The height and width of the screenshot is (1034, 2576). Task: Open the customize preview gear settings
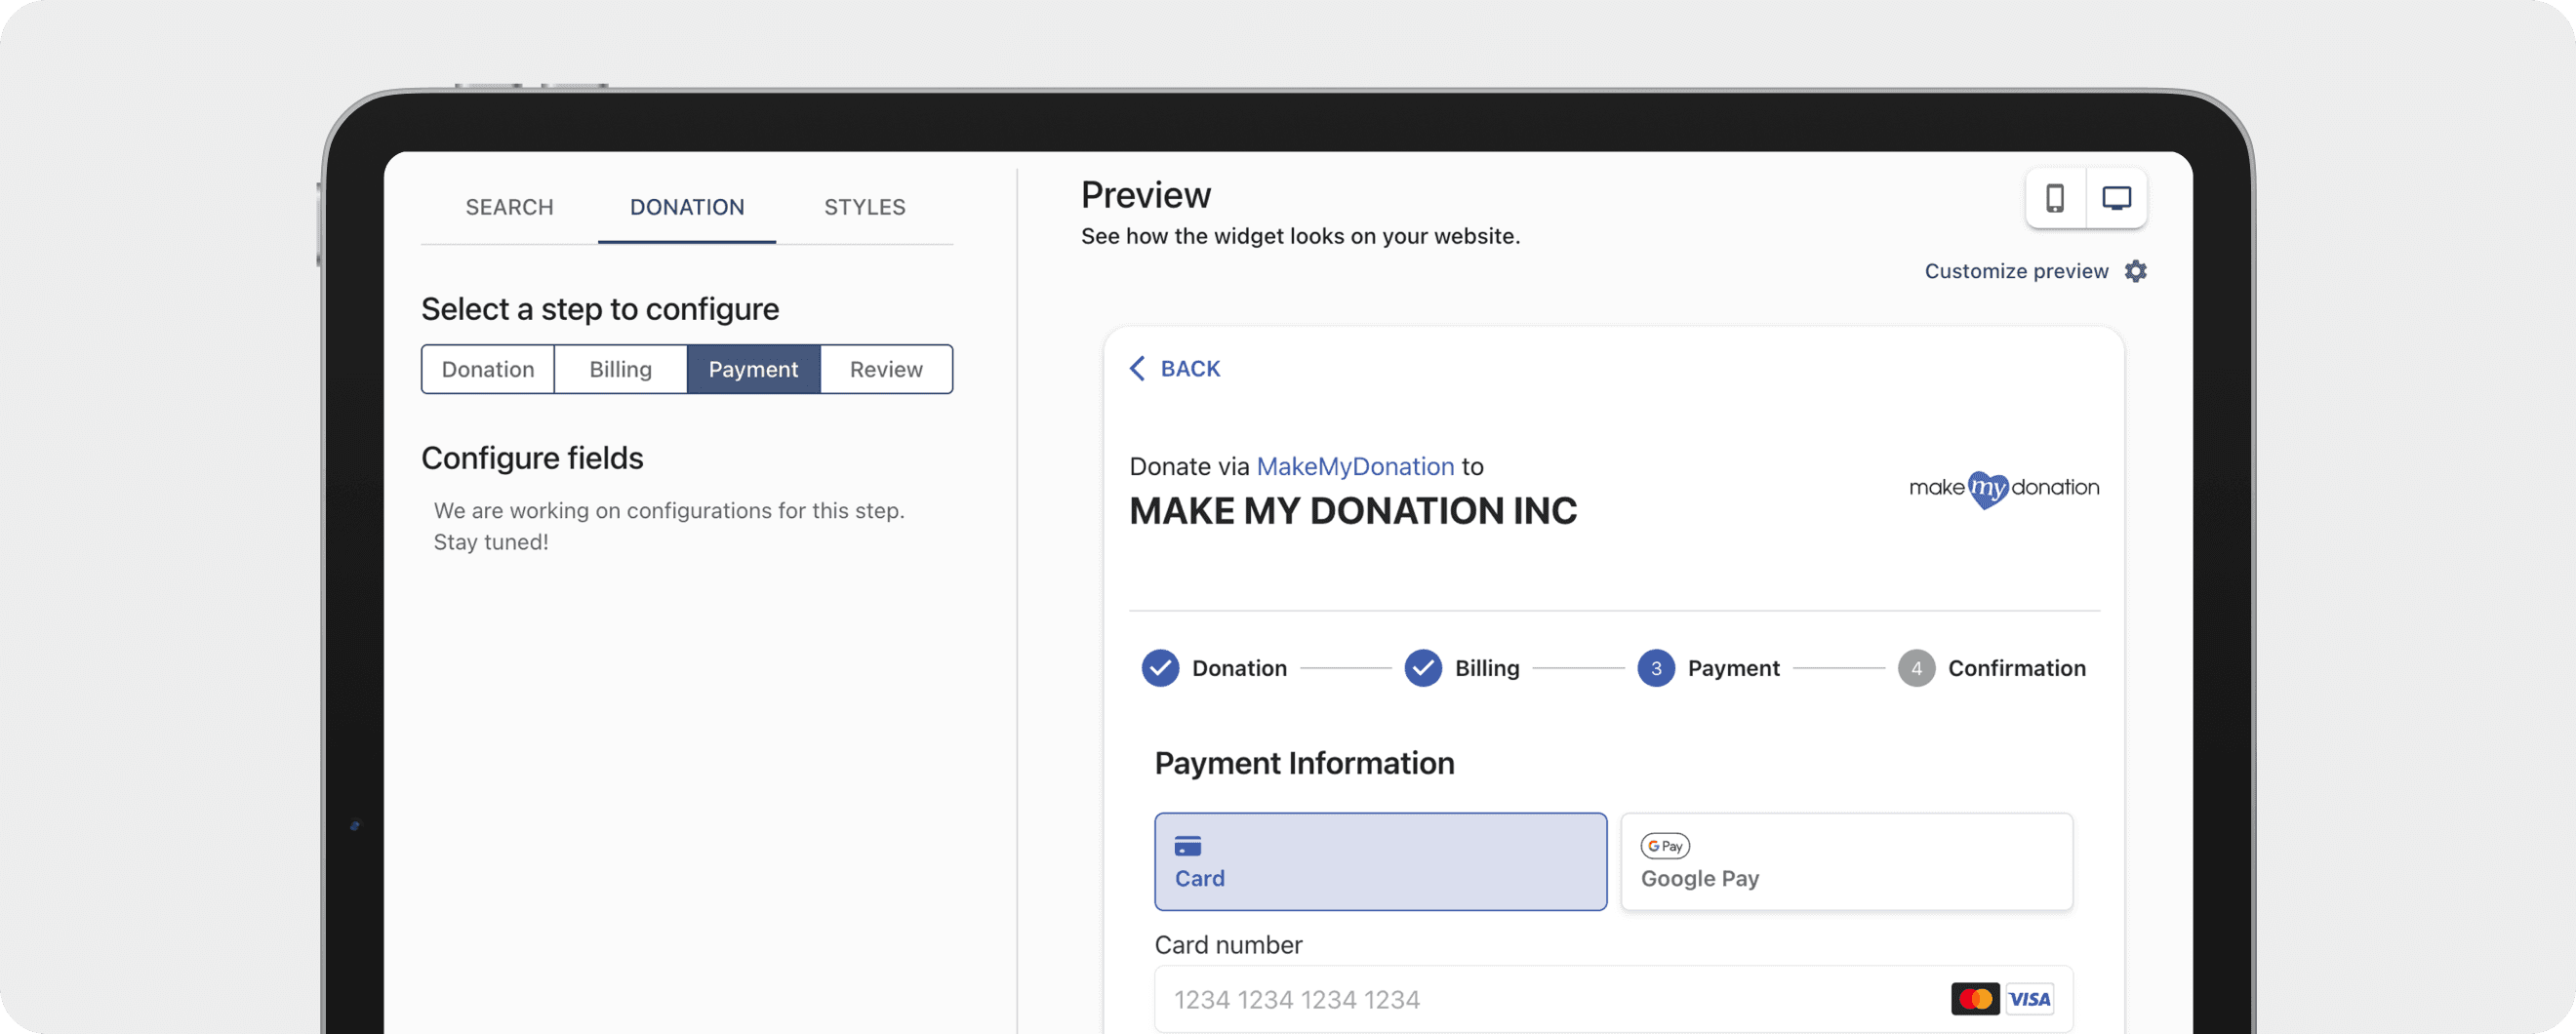[2136, 271]
